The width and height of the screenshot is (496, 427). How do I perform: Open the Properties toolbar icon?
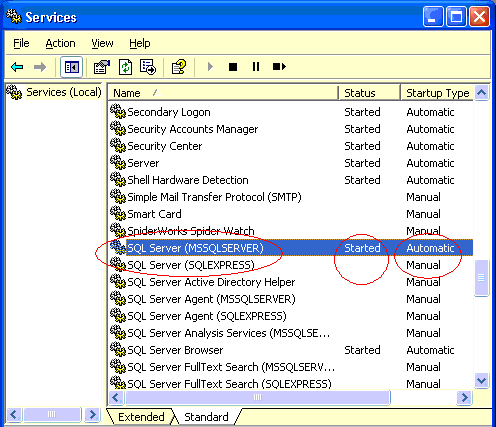[101, 67]
